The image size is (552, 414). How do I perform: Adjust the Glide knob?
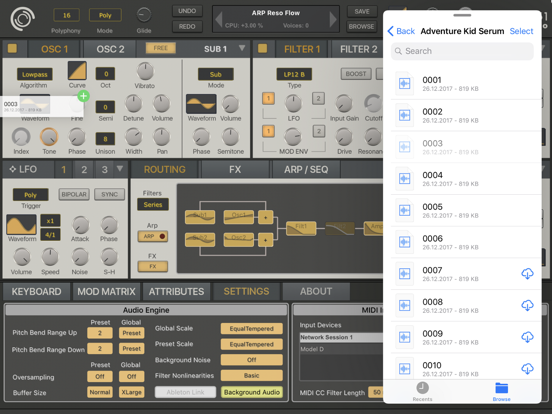tap(144, 15)
